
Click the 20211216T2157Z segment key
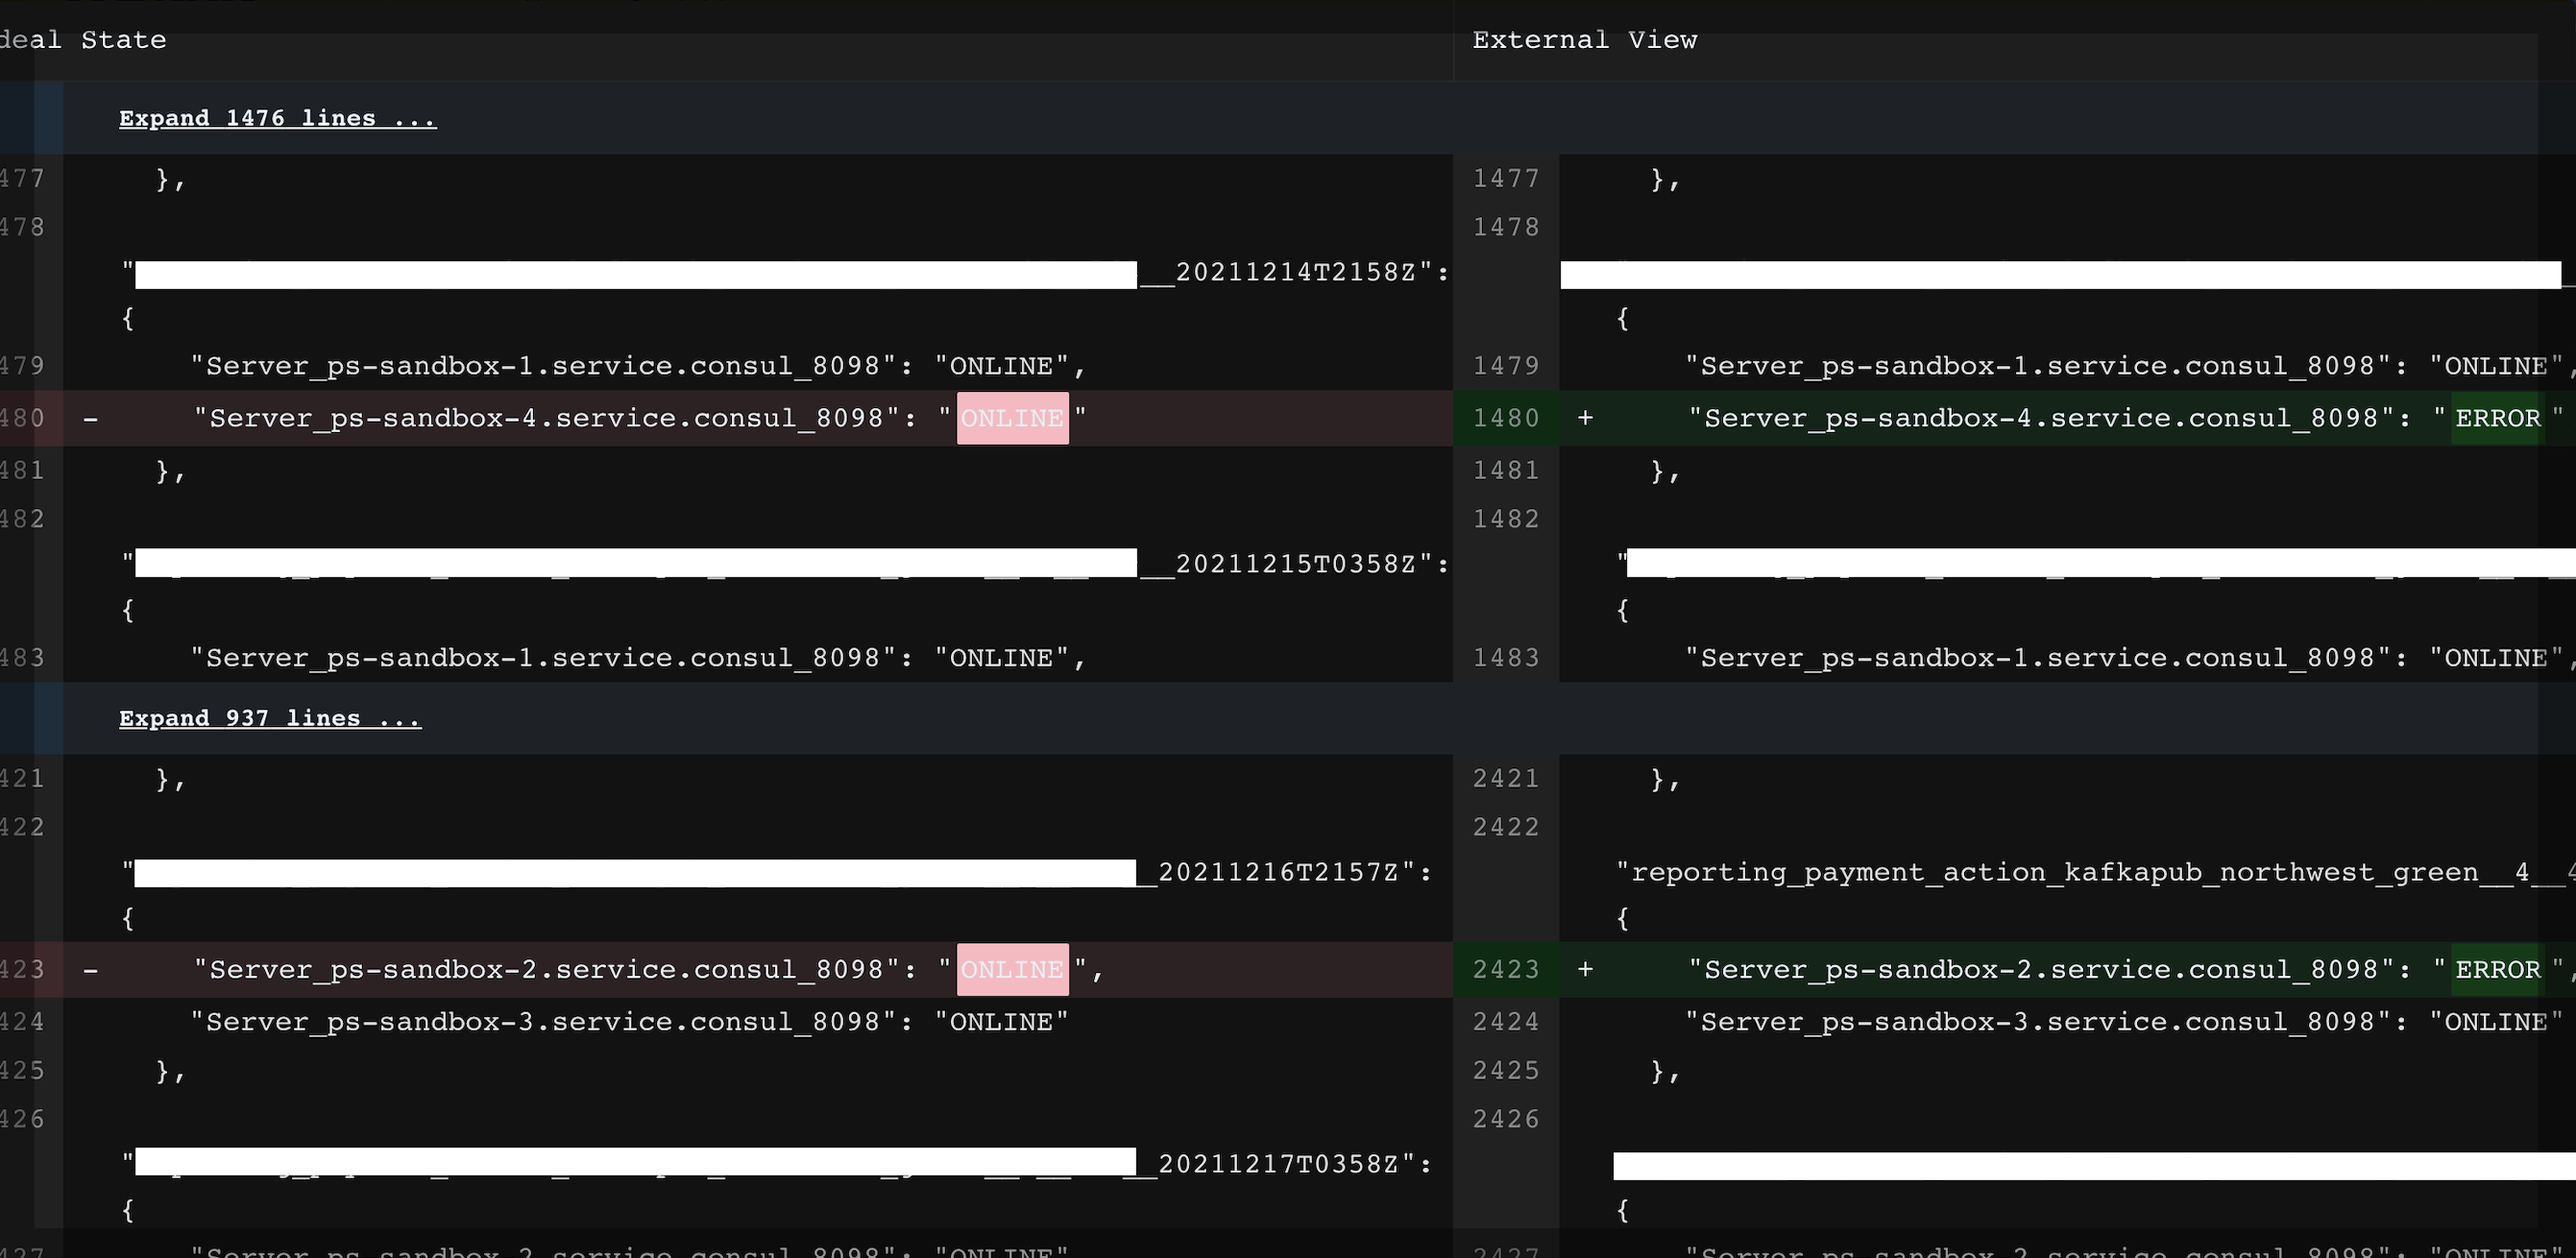click(1280, 872)
